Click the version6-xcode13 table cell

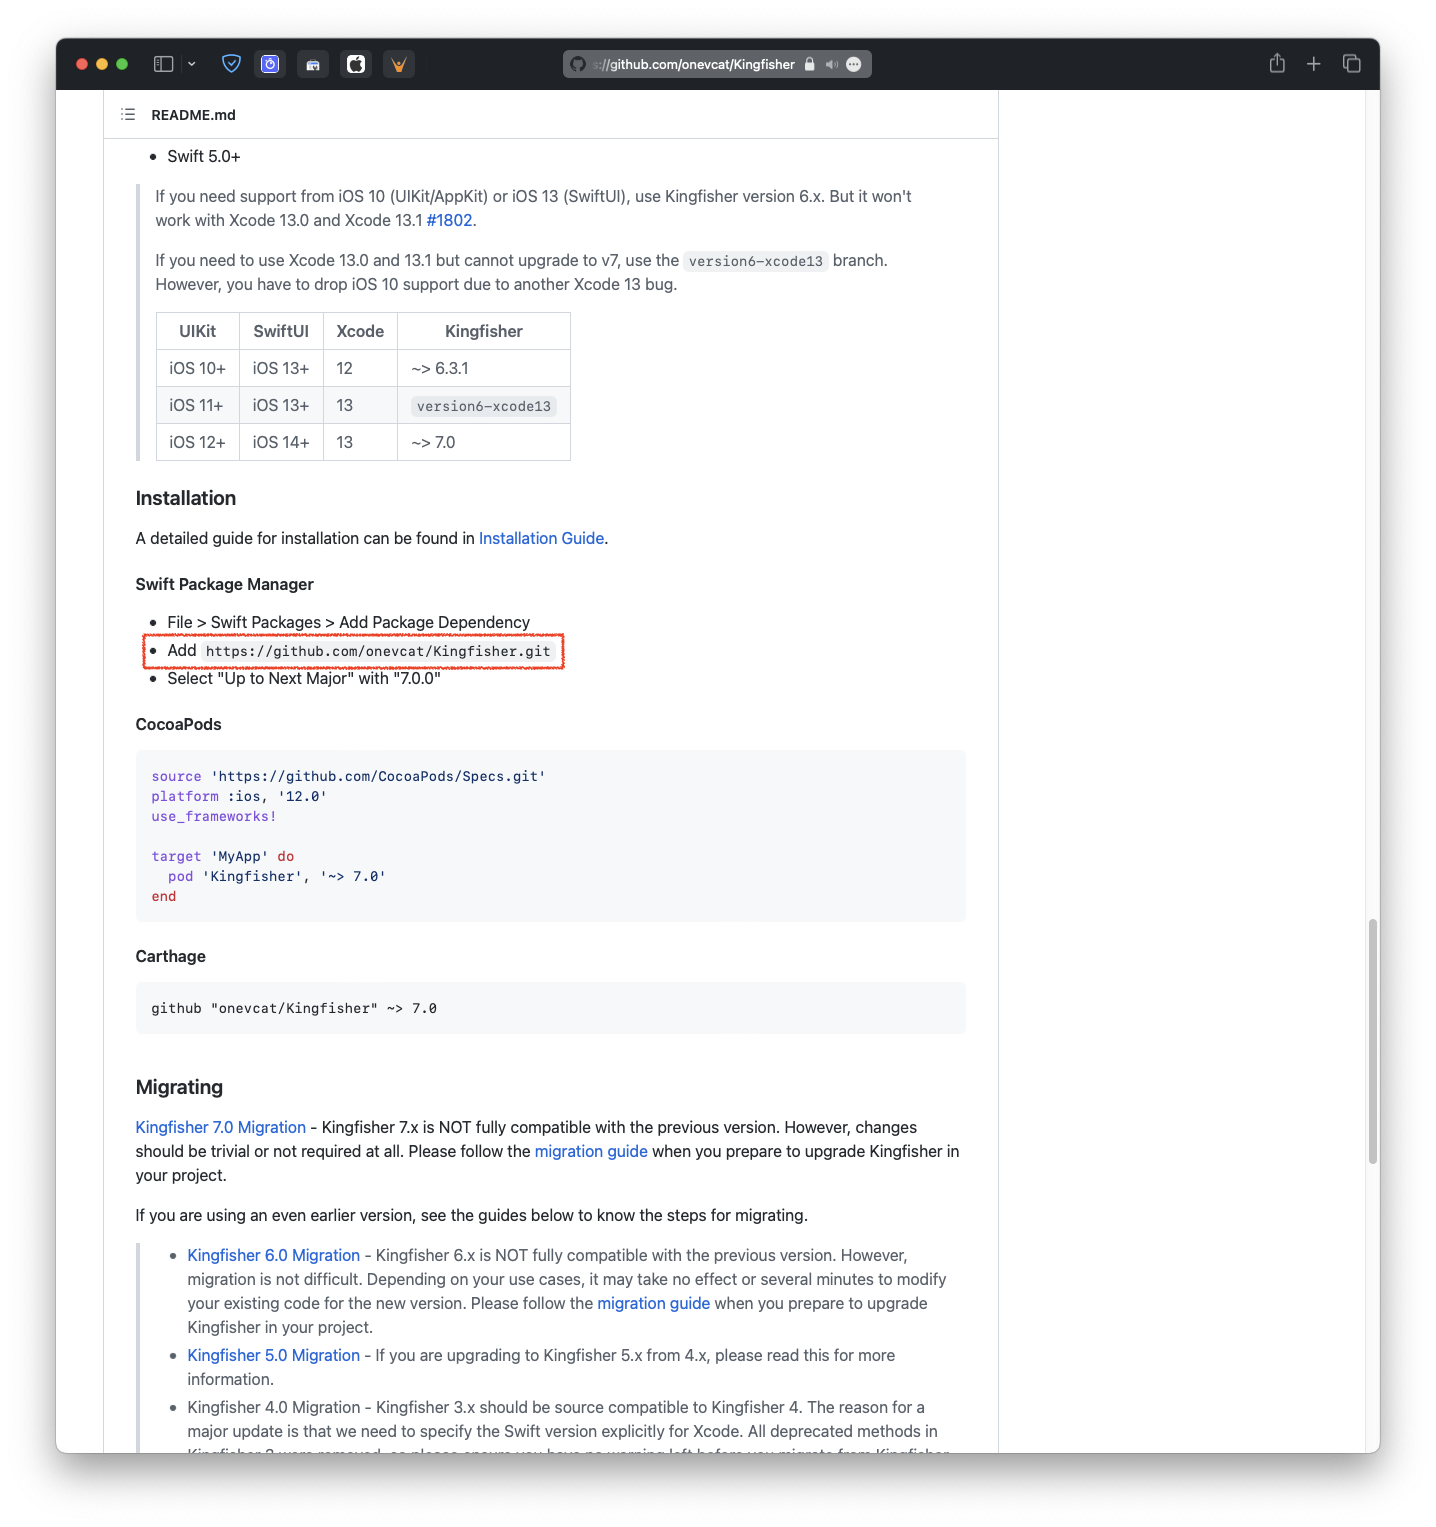[x=484, y=406]
